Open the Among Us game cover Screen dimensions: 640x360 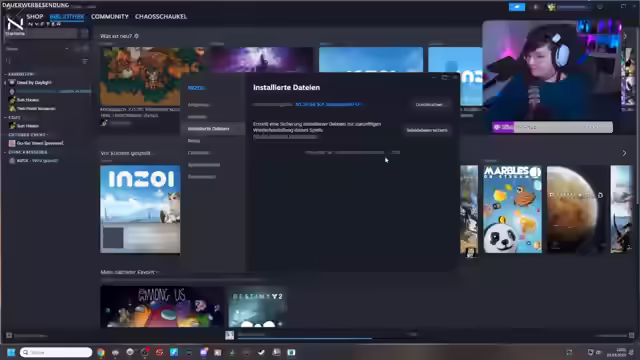(162, 306)
